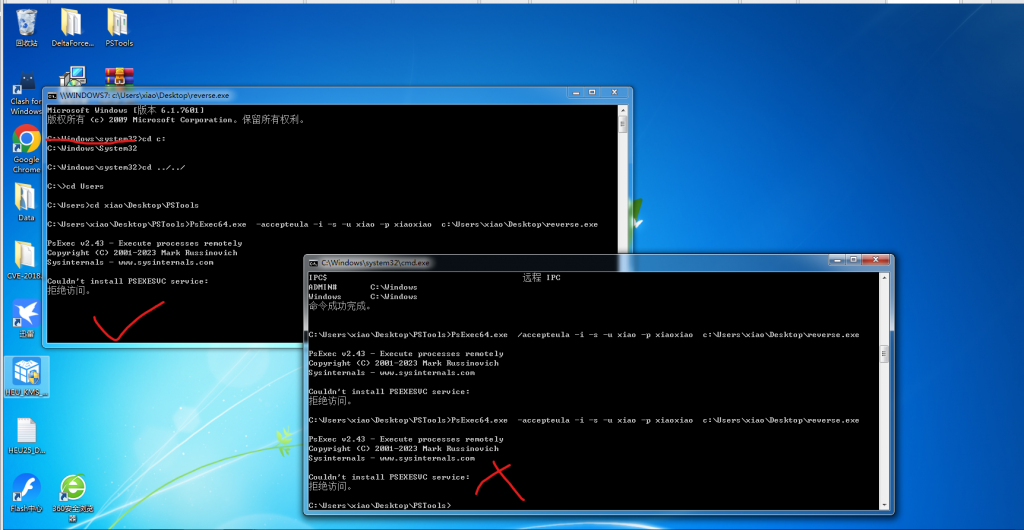Select the Flash中心 desktop shortcut
The width and height of the screenshot is (1024, 530).
click(x=26, y=493)
